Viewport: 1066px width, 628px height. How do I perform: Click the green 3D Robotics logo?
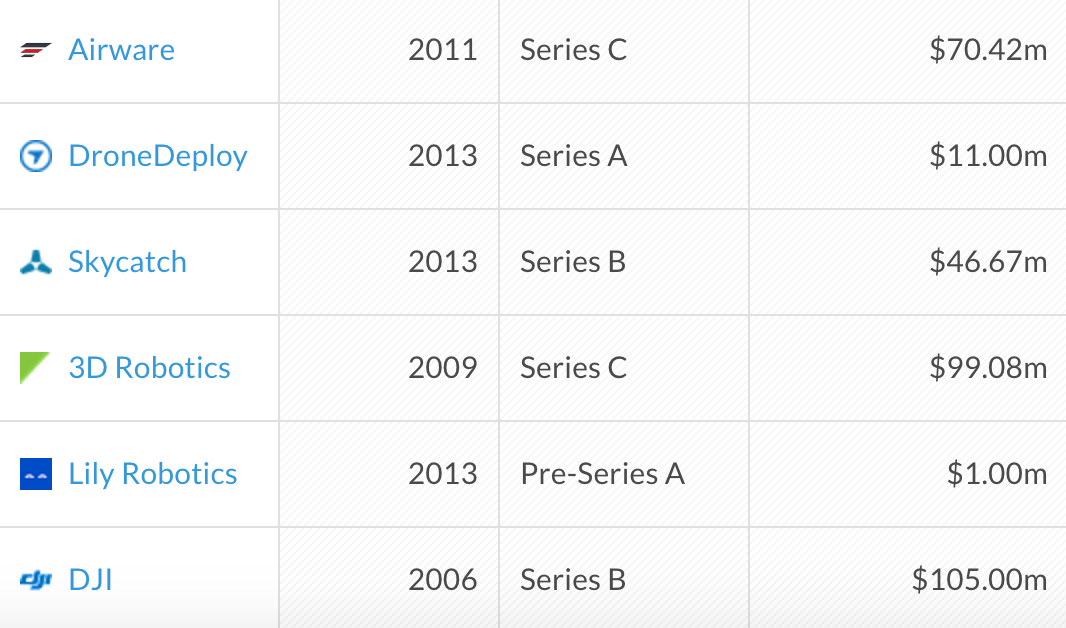[x=35, y=368]
